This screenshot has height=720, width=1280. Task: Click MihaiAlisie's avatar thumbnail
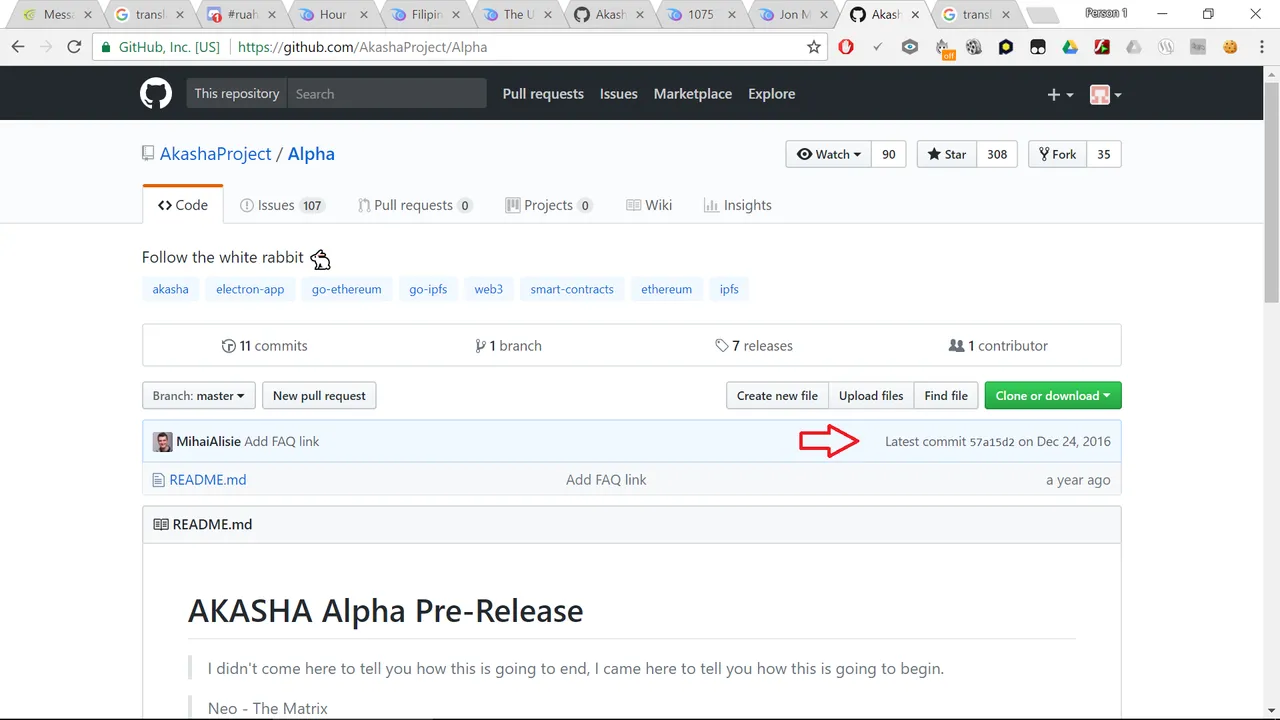tap(162, 442)
